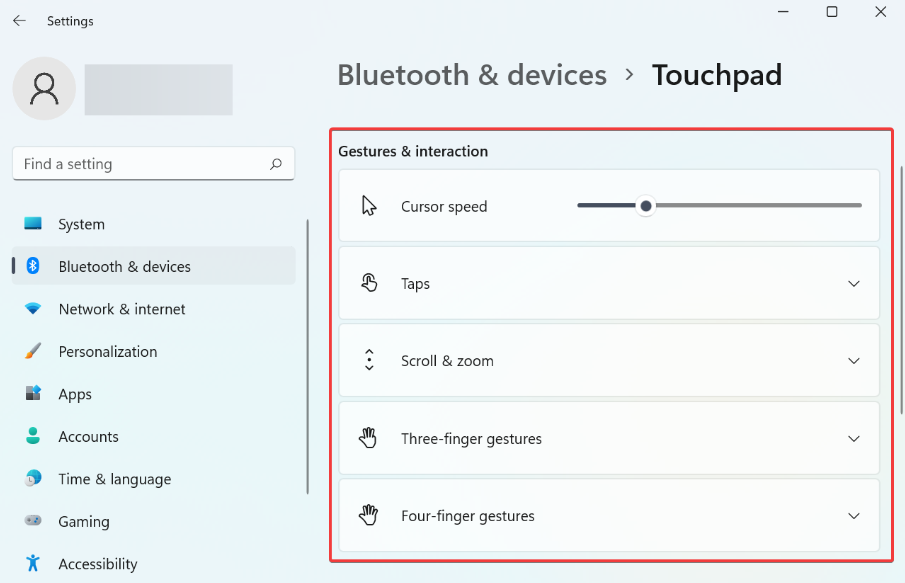Click the Taps hand pointer icon
Viewport: 905px width, 583px height.
pyautogui.click(x=369, y=283)
